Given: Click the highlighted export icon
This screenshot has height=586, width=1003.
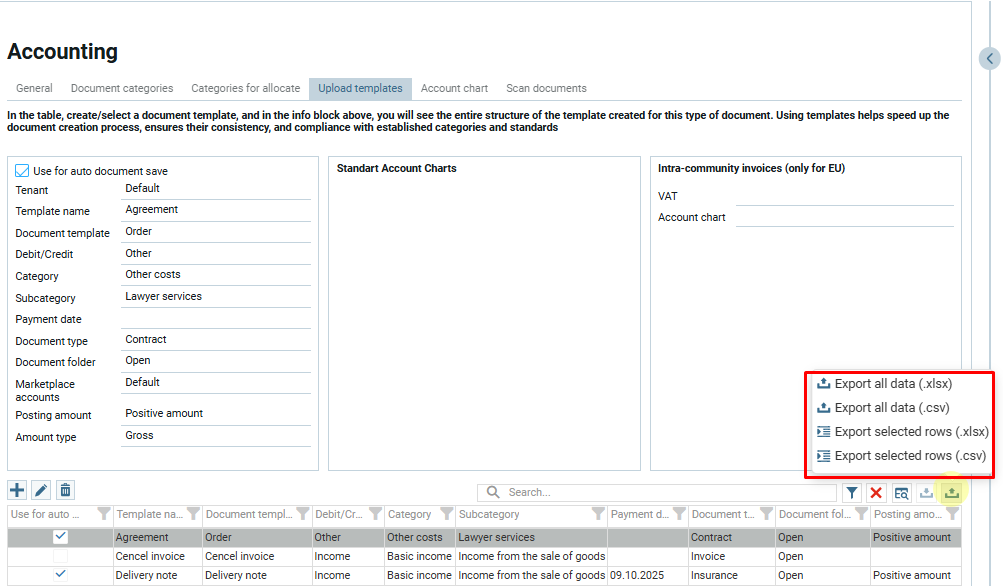Looking at the screenshot, I should tap(951, 492).
